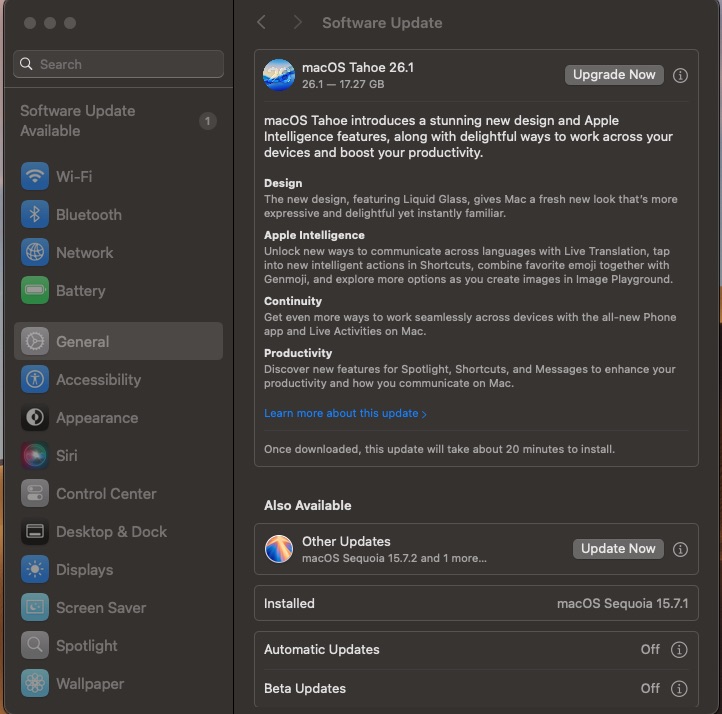This screenshot has width=722, height=714.
Task: Select Wi-Fi in the sidebar
Action: (119, 176)
